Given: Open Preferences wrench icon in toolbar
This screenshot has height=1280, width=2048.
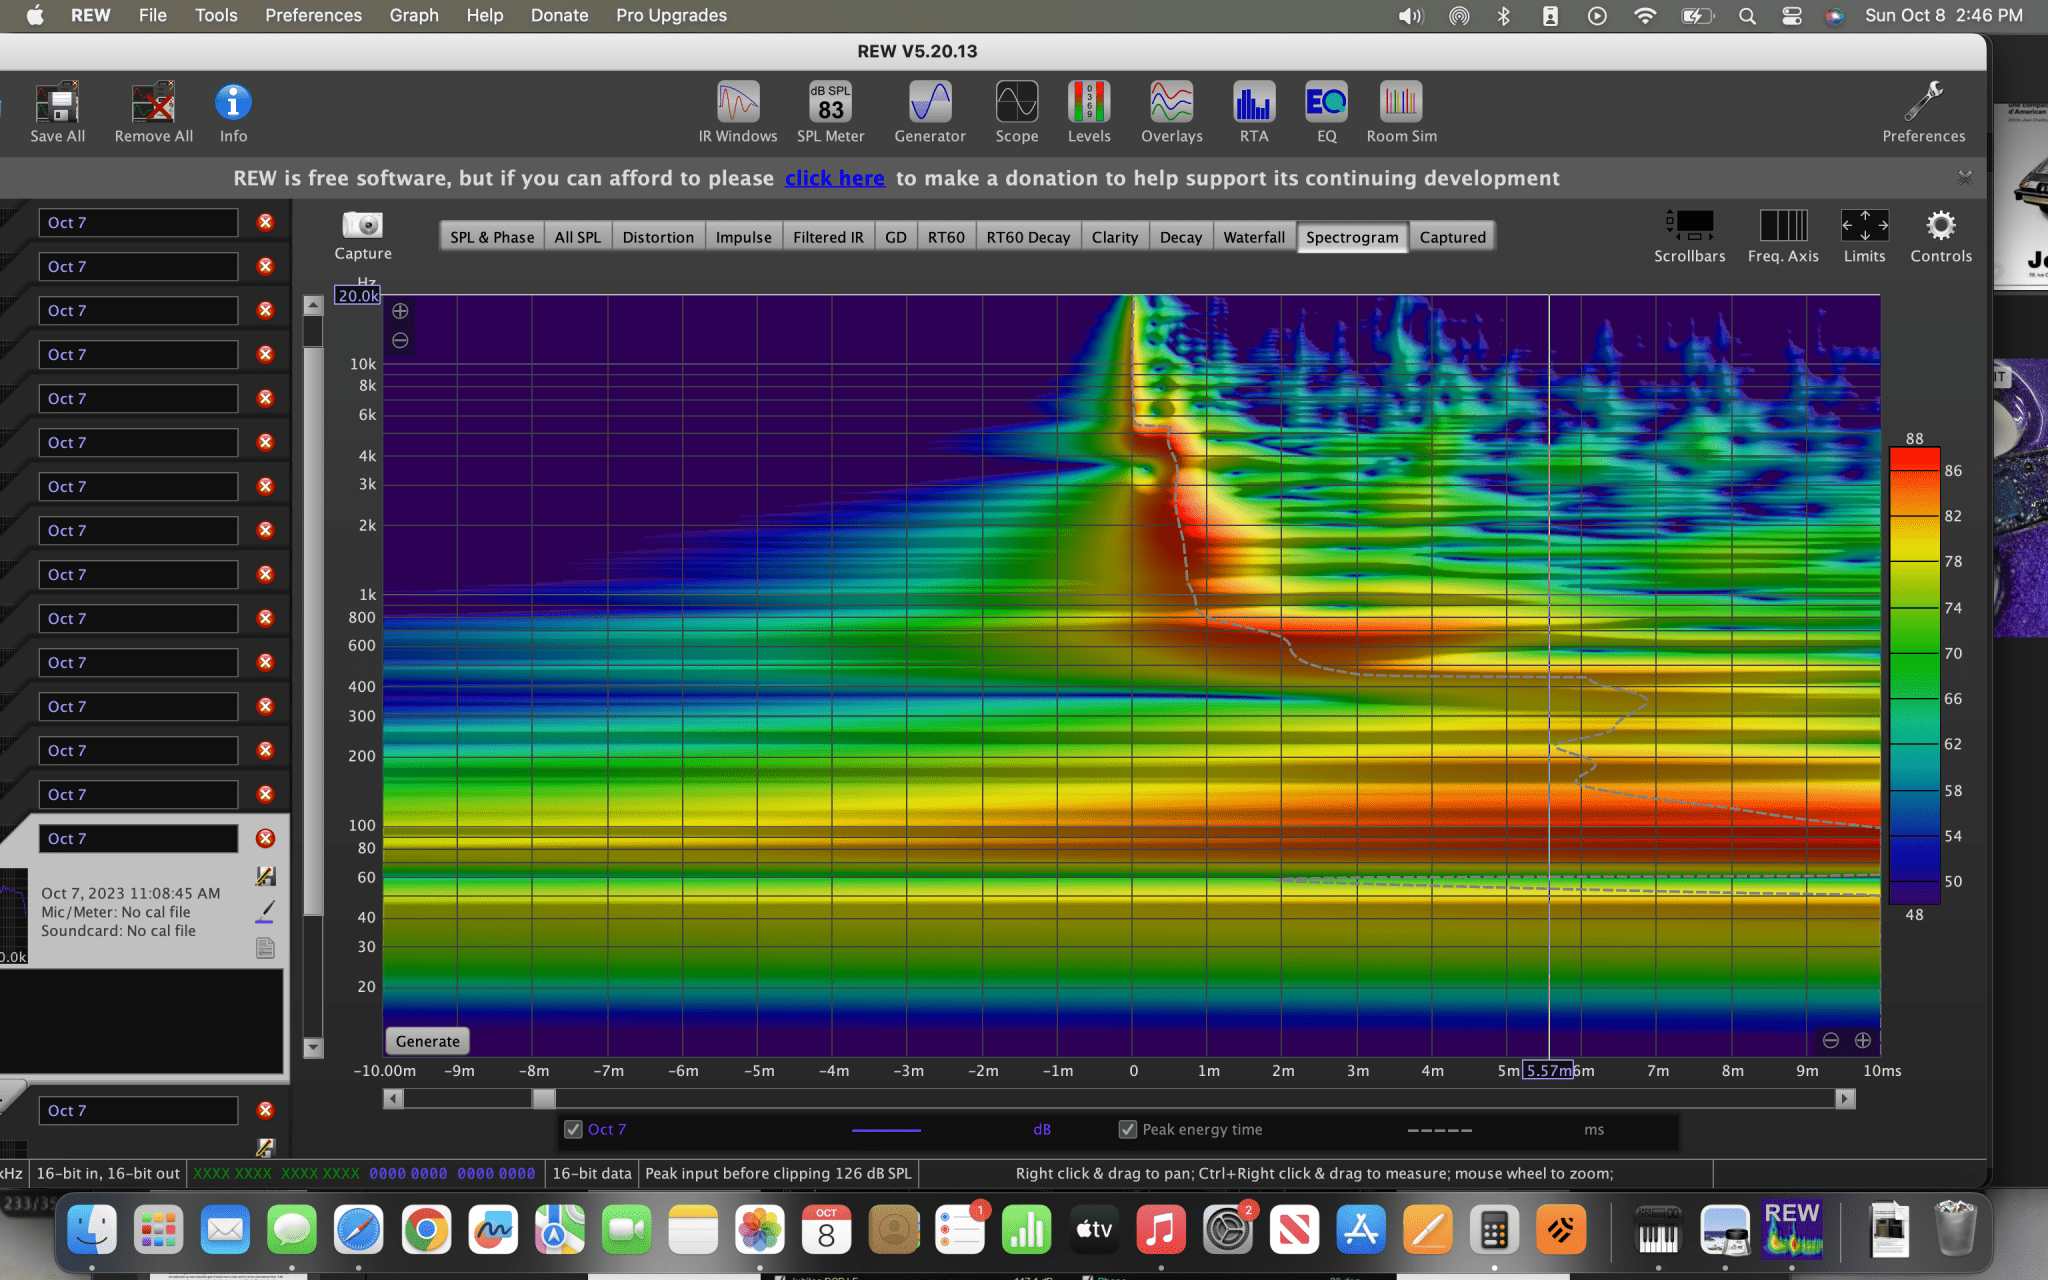Looking at the screenshot, I should click(x=1923, y=111).
